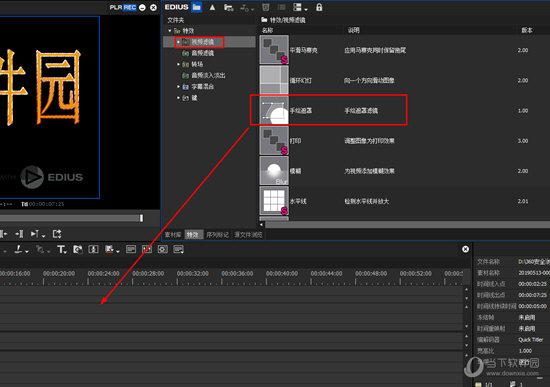Viewport: 550px width, 387px height.
Task: Expand the 字幕混合 tree folder
Action: pyautogui.click(x=179, y=86)
